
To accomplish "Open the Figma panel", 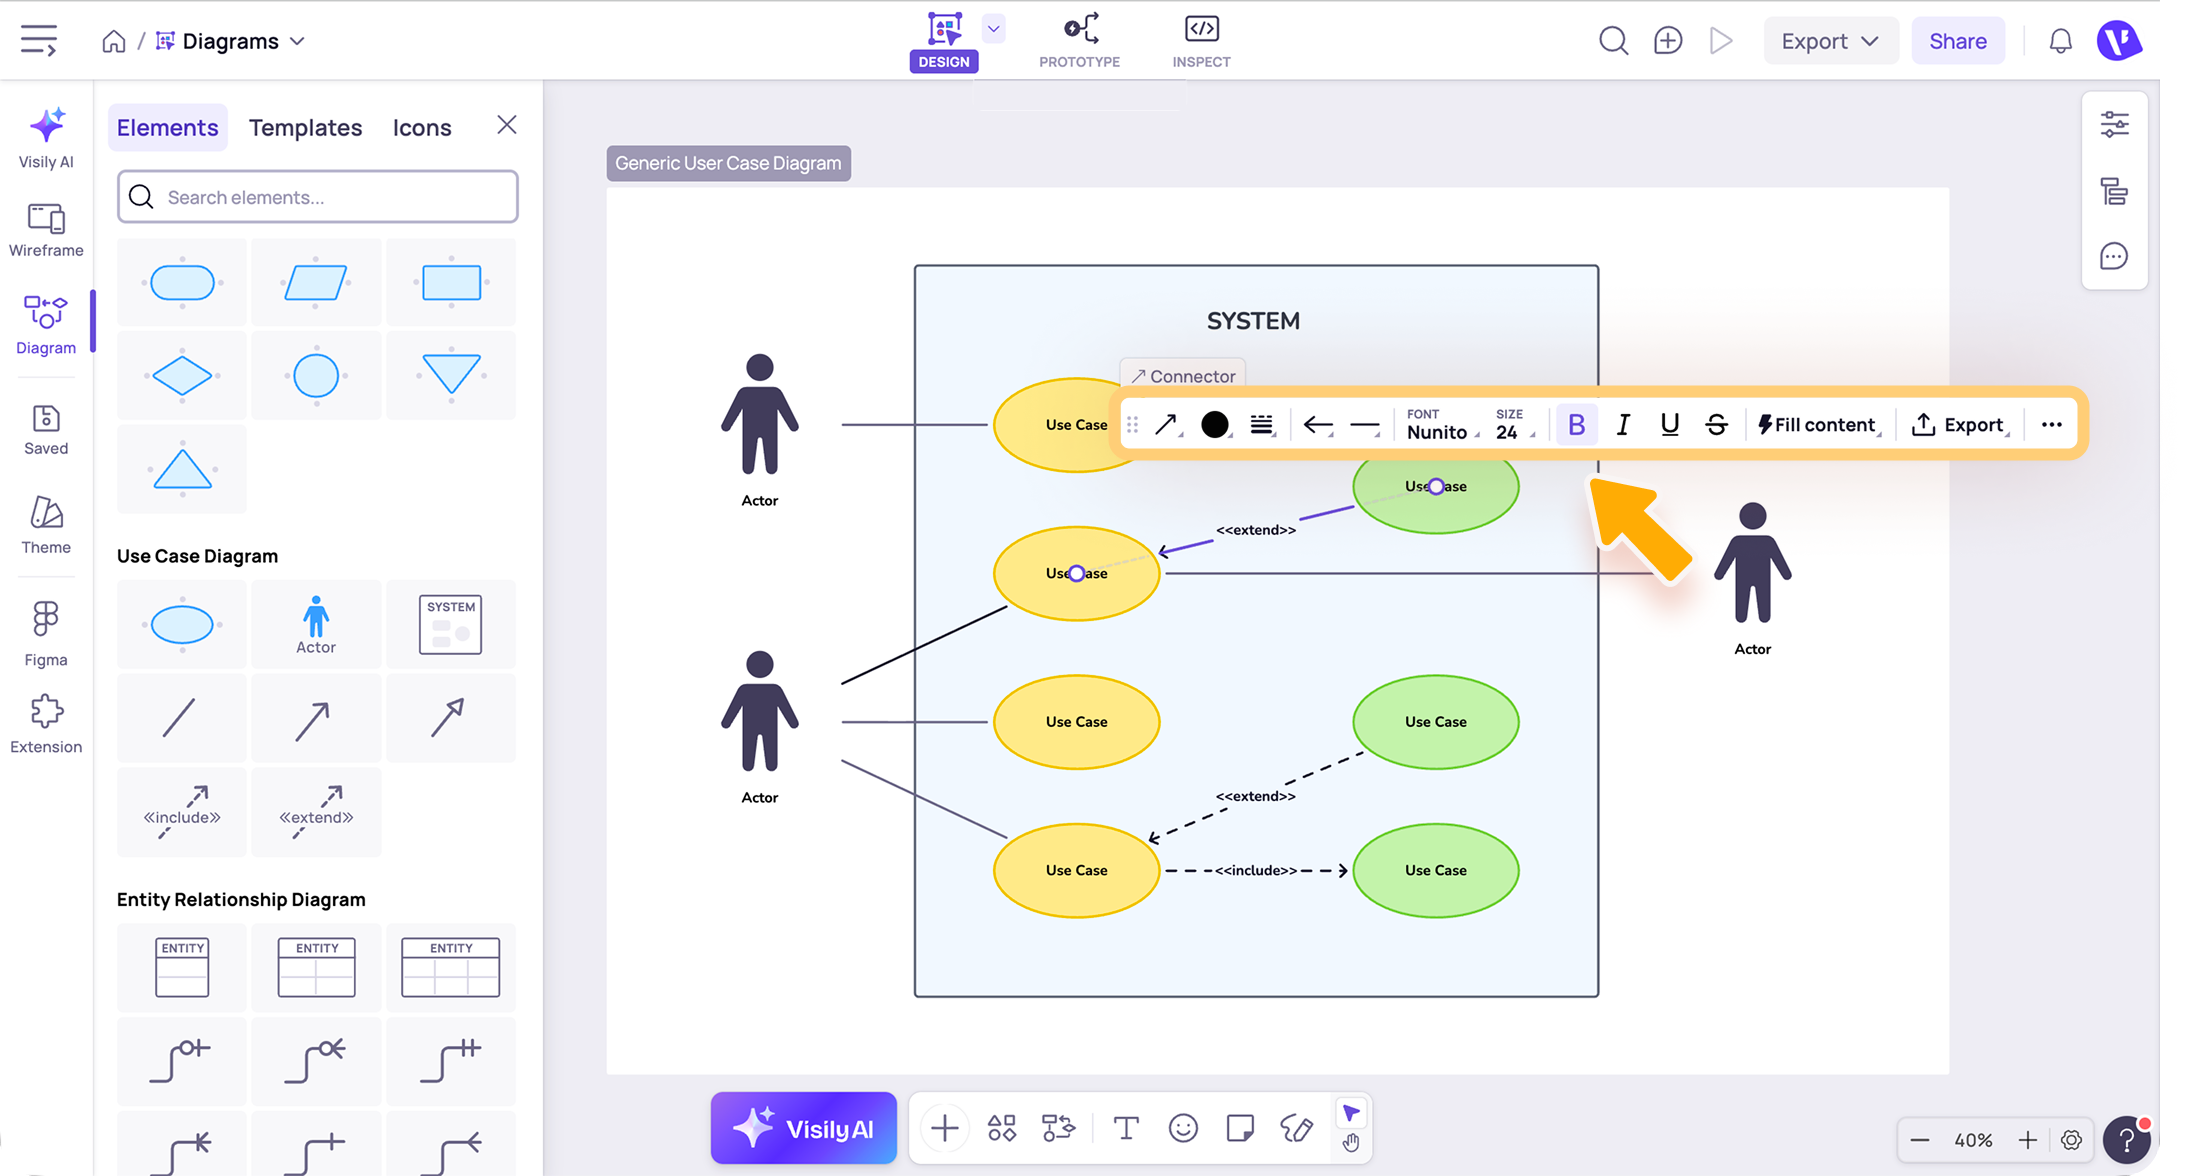I will click(46, 634).
